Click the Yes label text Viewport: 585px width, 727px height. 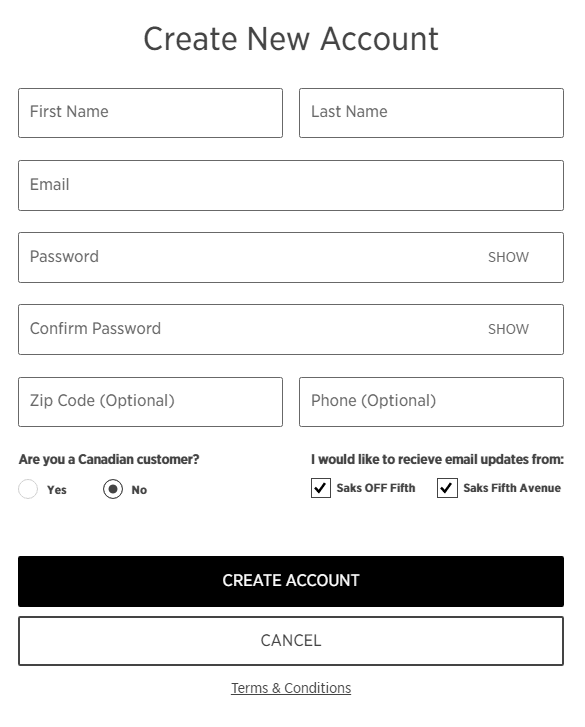pos(57,490)
